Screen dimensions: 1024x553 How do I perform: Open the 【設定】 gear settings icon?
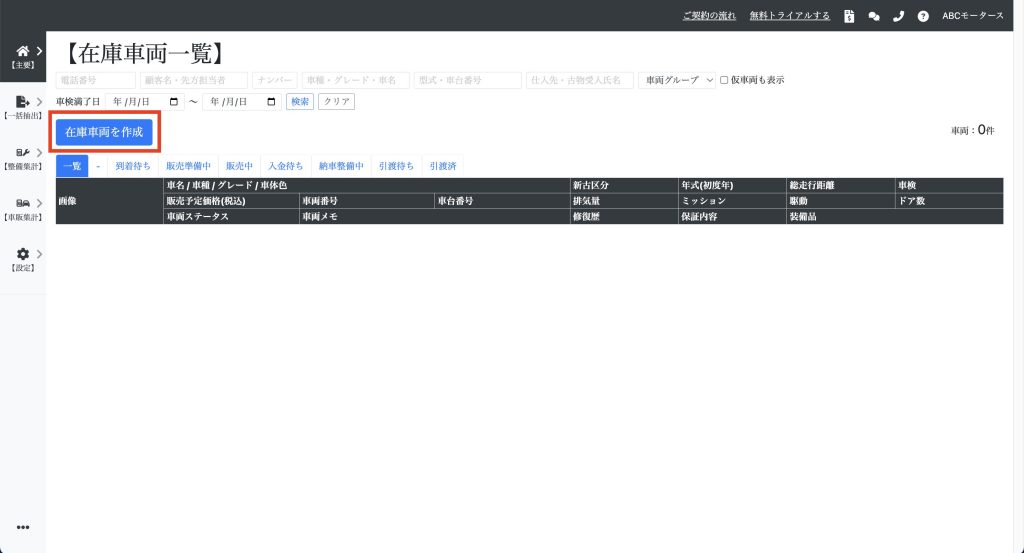point(23,254)
